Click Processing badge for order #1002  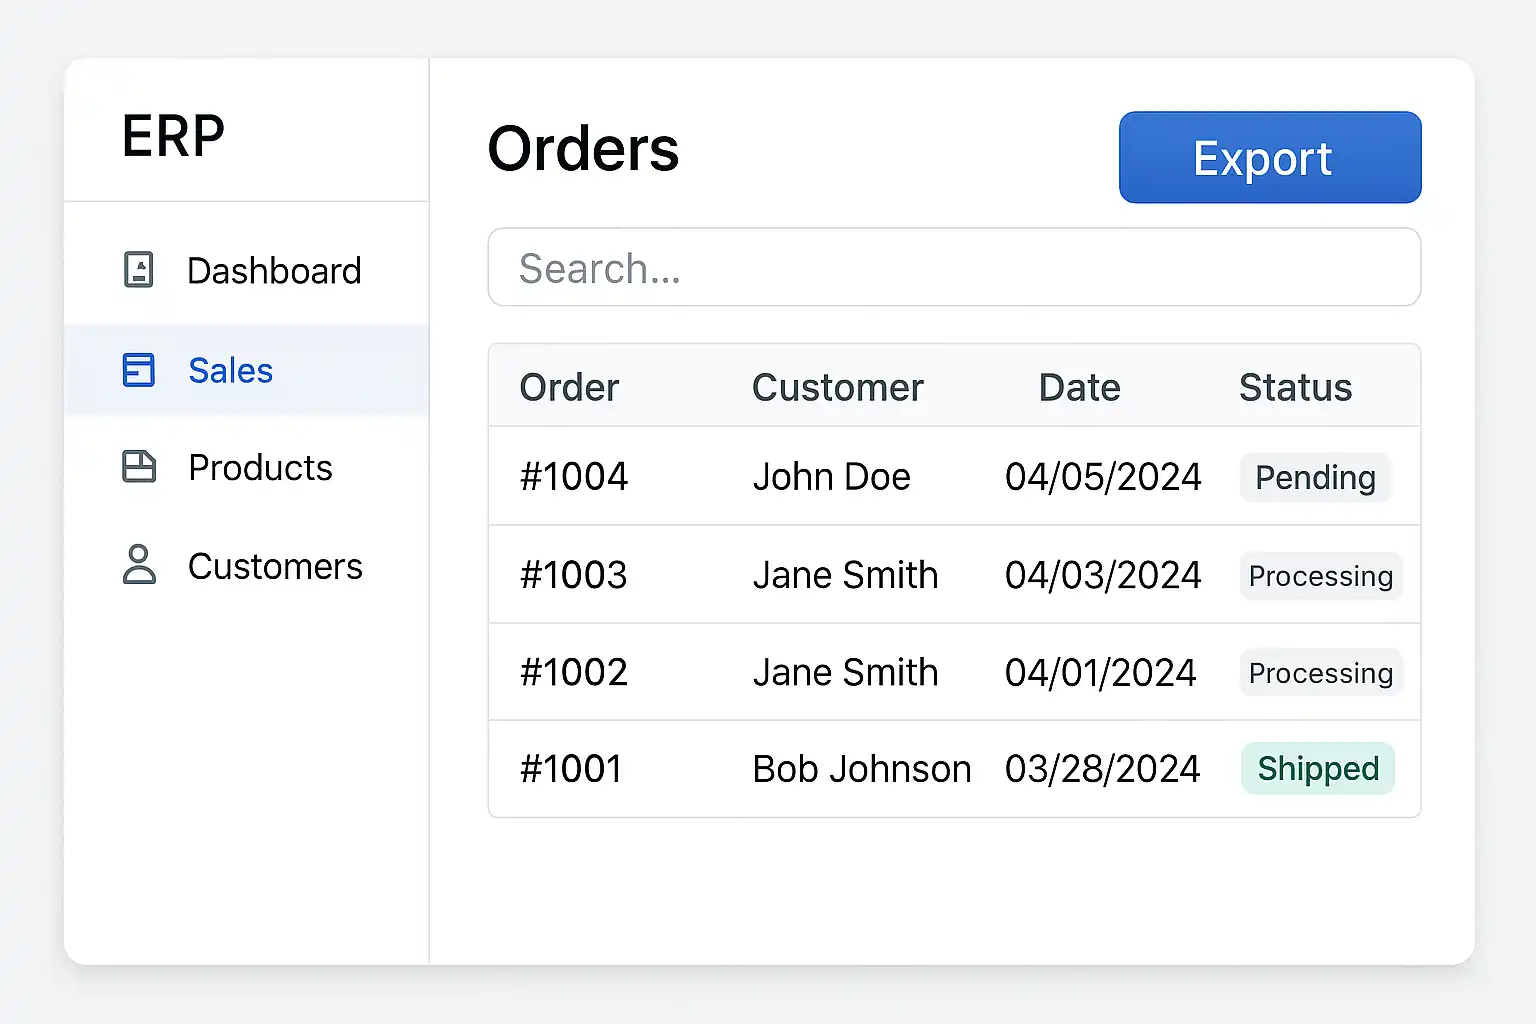(1321, 673)
